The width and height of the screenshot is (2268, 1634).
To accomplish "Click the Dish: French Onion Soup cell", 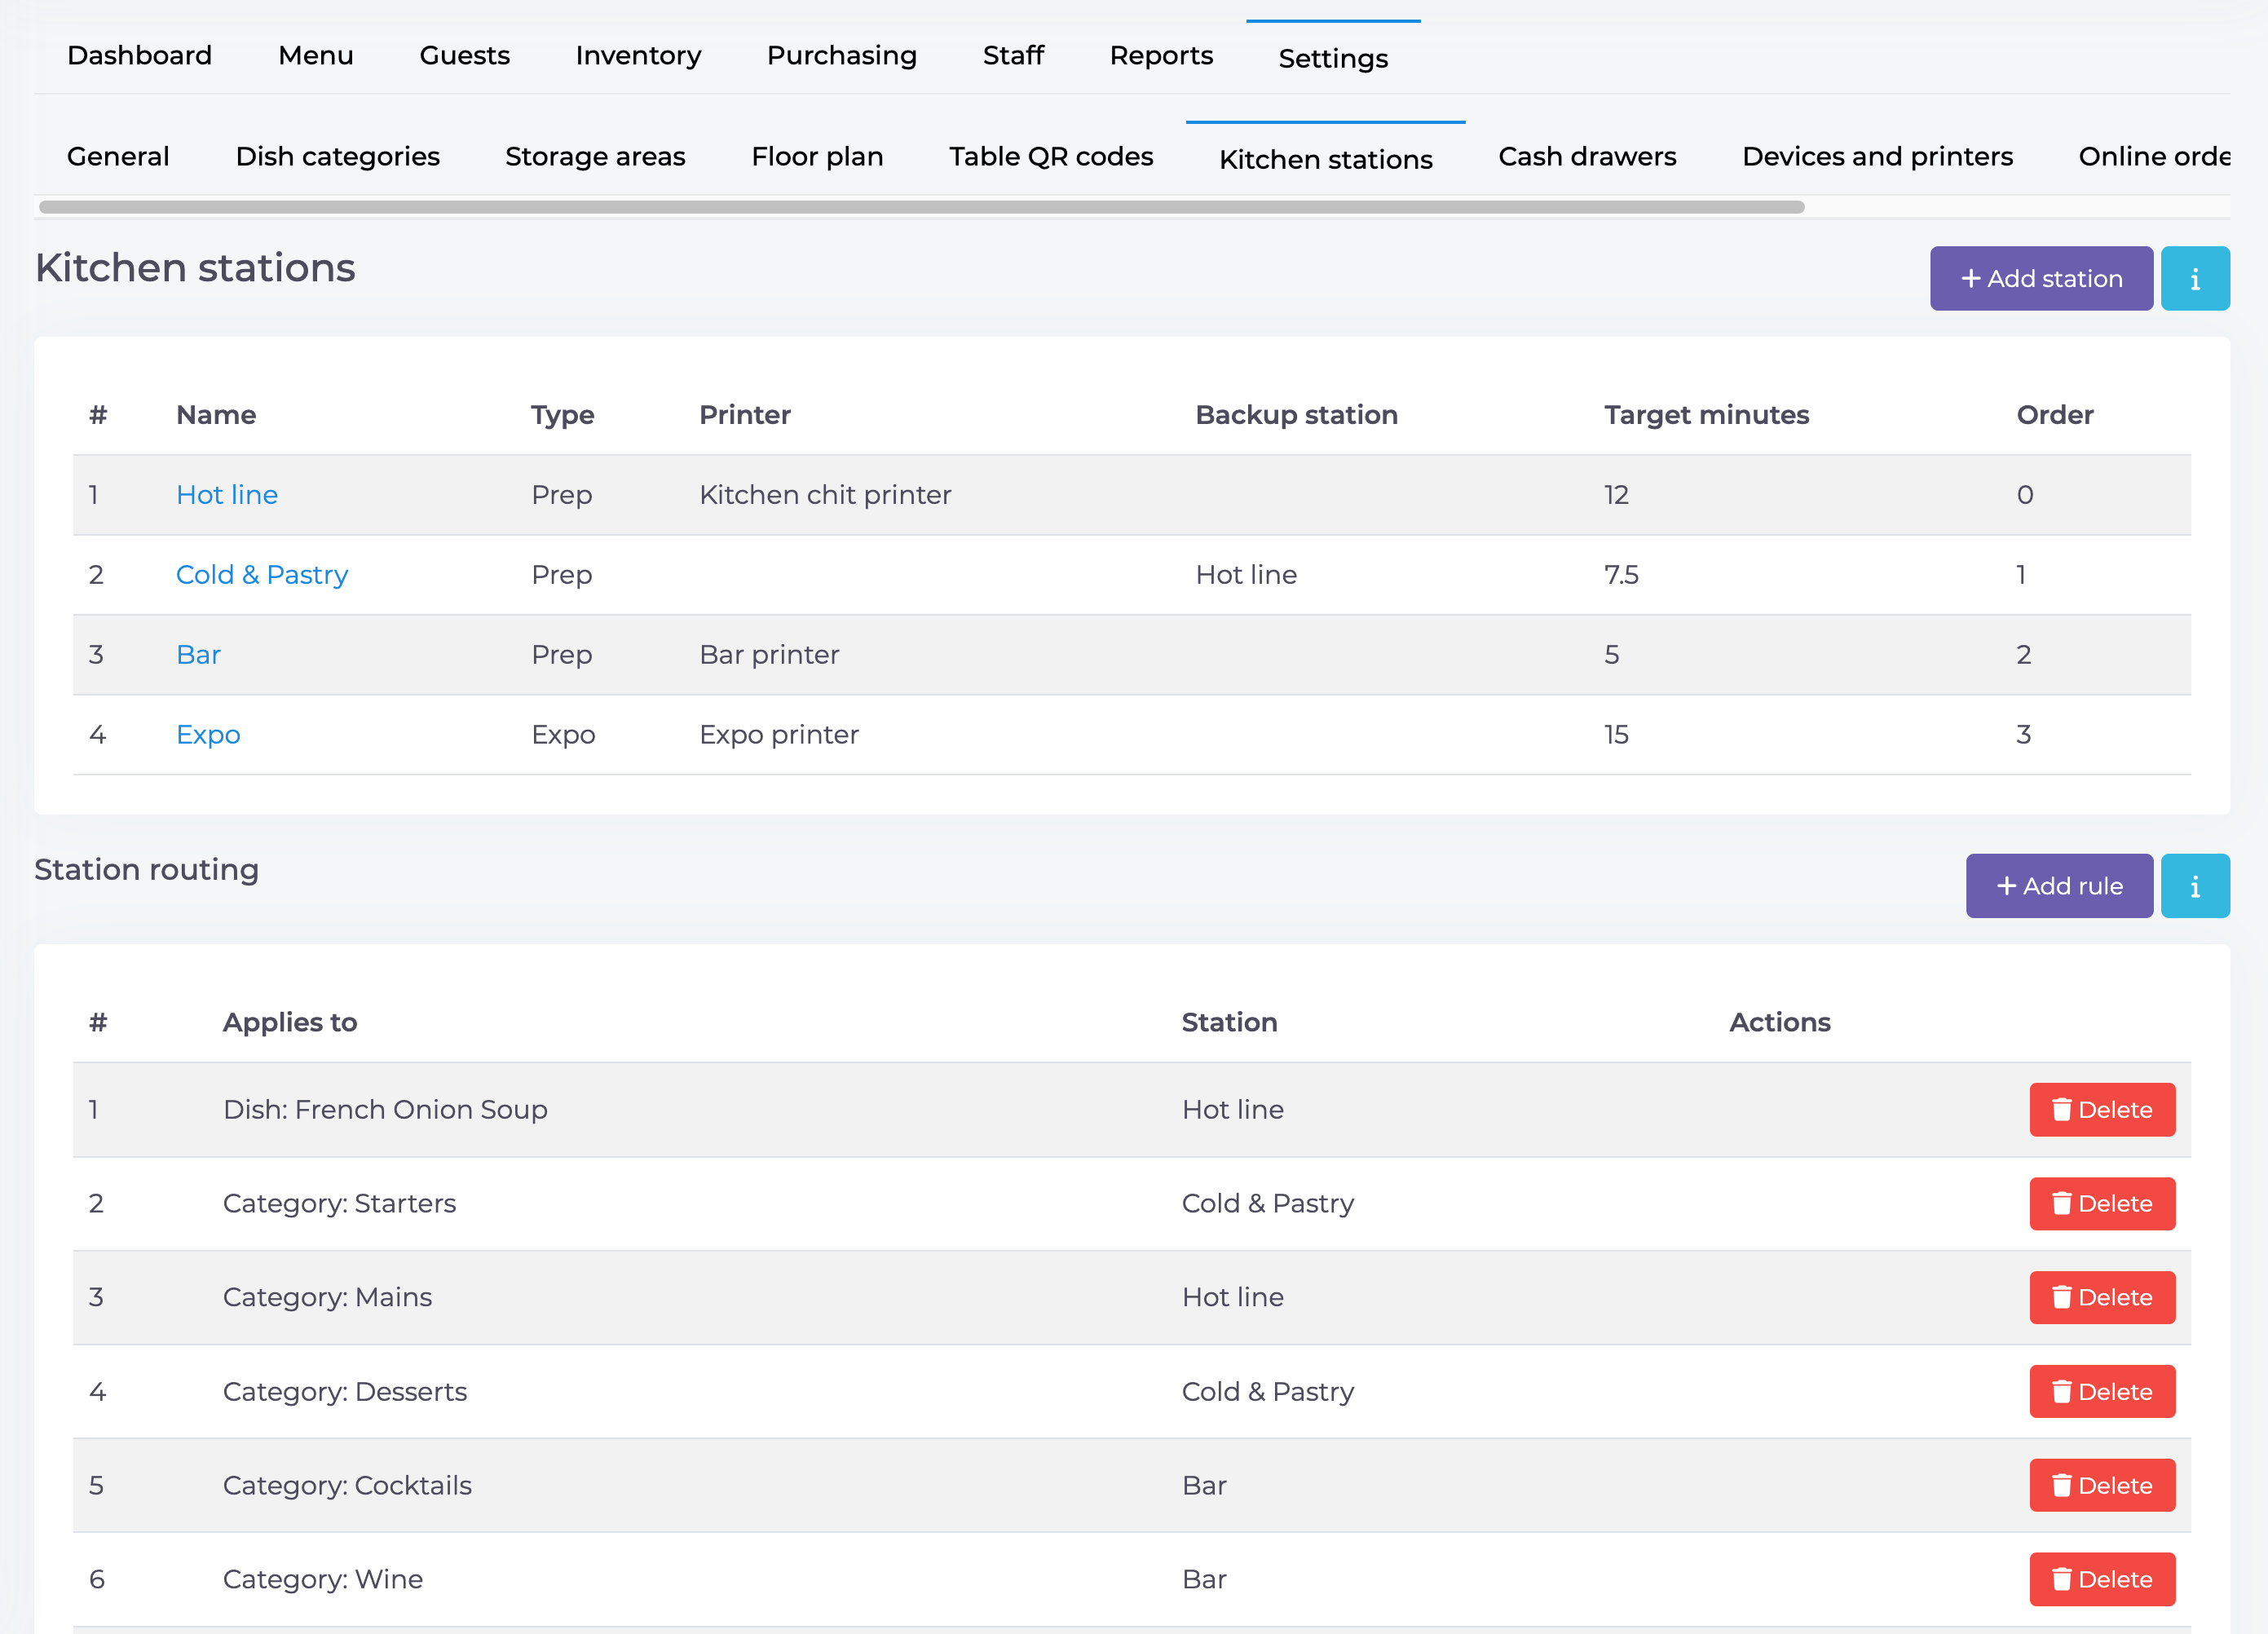I will click(x=385, y=1110).
